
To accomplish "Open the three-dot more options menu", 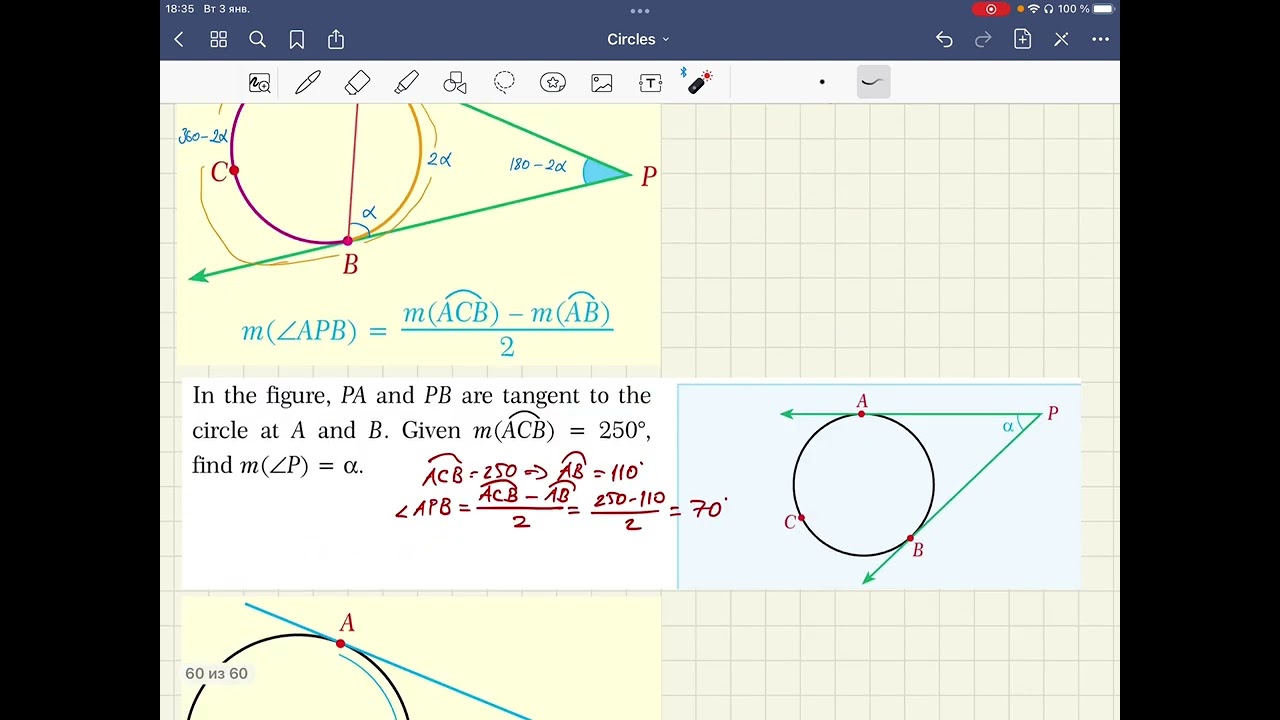I will tap(1100, 39).
